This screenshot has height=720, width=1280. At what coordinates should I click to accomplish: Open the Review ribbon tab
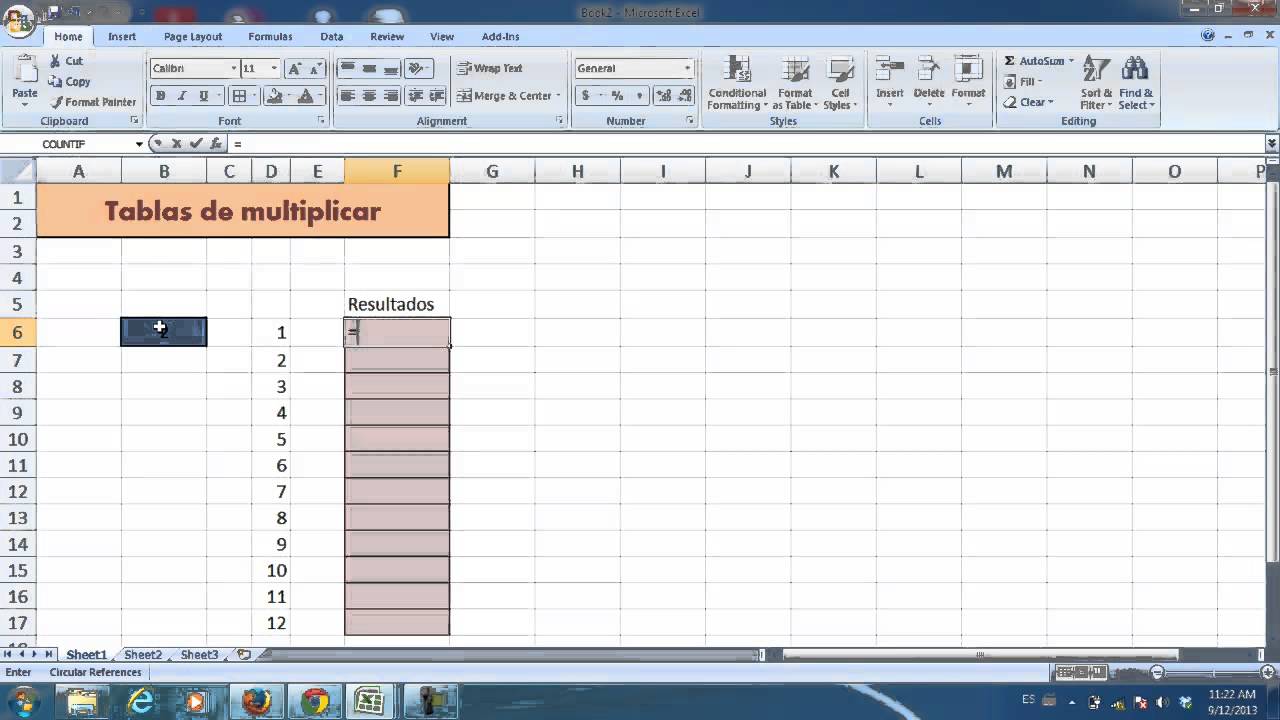click(387, 36)
